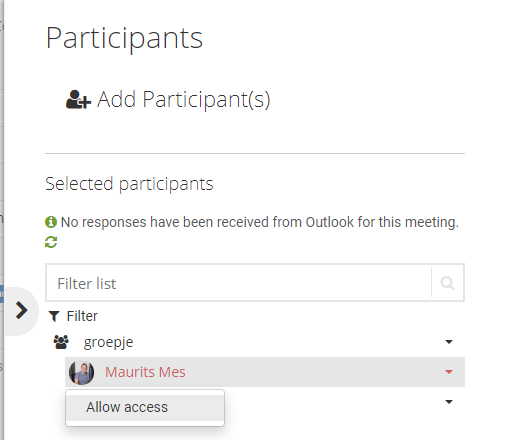Image resolution: width=505 pixels, height=440 pixels.
Task: Open the dropdown arrow below Maurits Mes row
Action: 449,402
